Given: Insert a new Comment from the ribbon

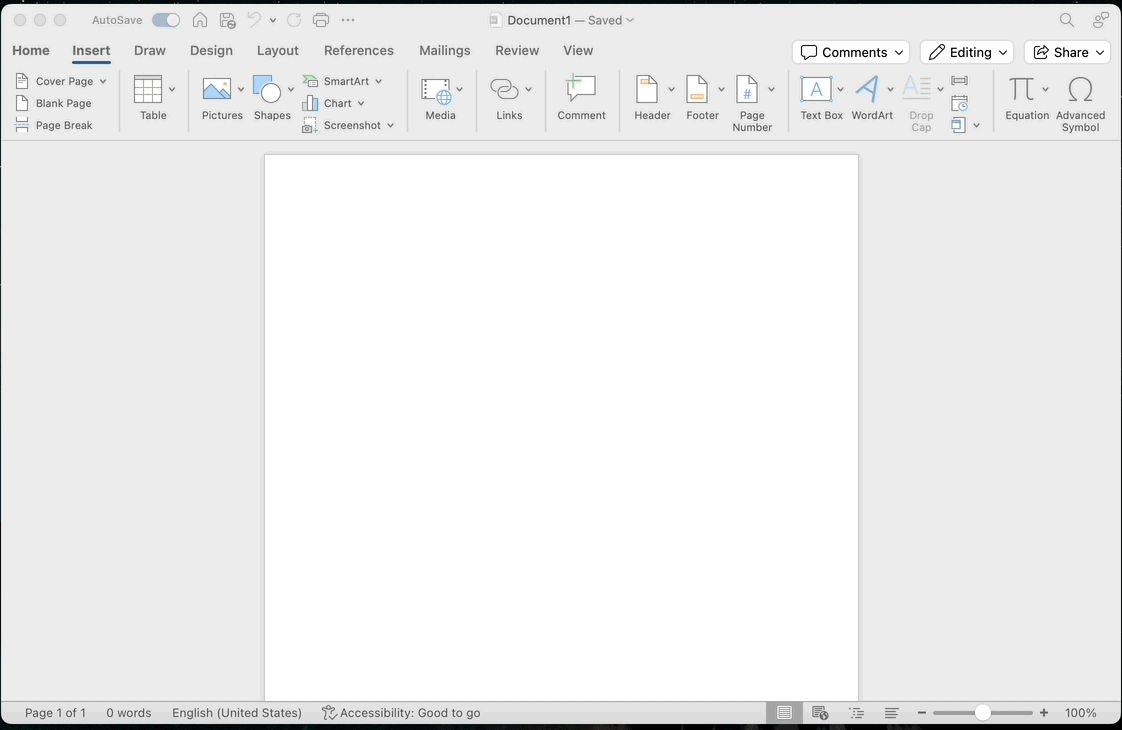Looking at the screenshot, I should coord(581,97).
